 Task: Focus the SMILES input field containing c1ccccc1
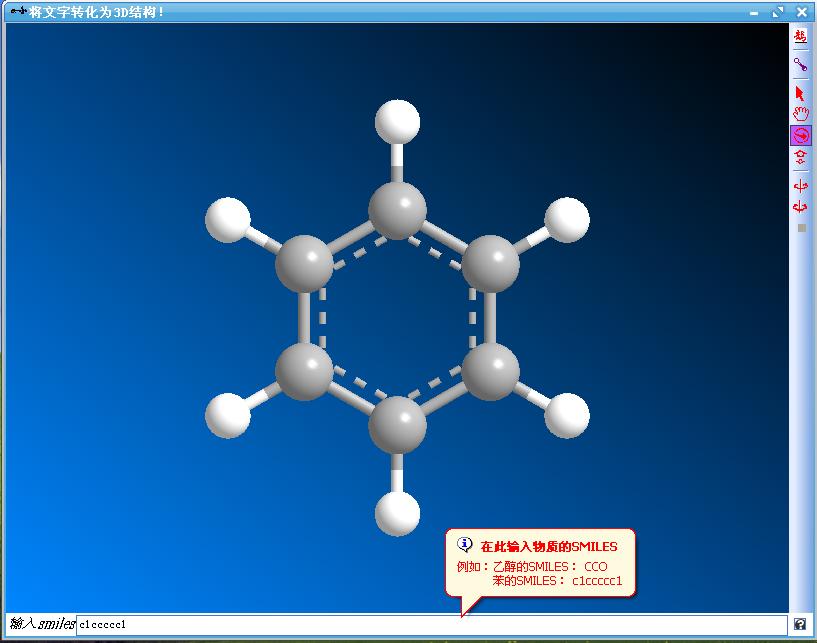(x=430, y=624)
